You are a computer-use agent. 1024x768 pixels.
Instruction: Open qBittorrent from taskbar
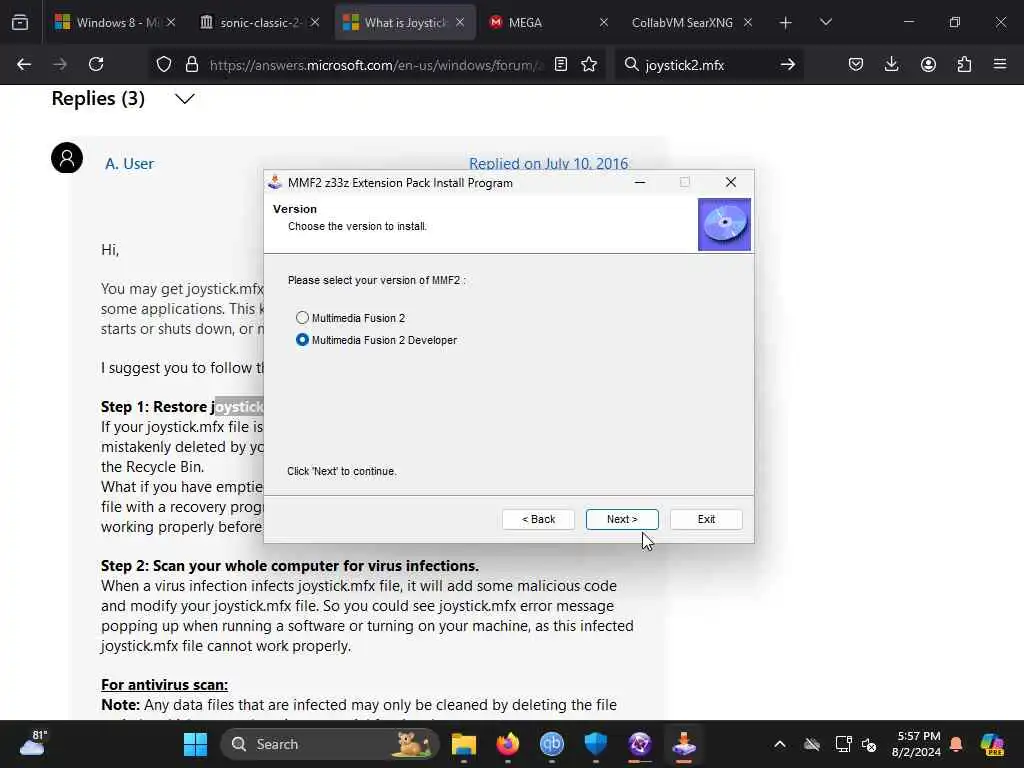tap(552, 744)
